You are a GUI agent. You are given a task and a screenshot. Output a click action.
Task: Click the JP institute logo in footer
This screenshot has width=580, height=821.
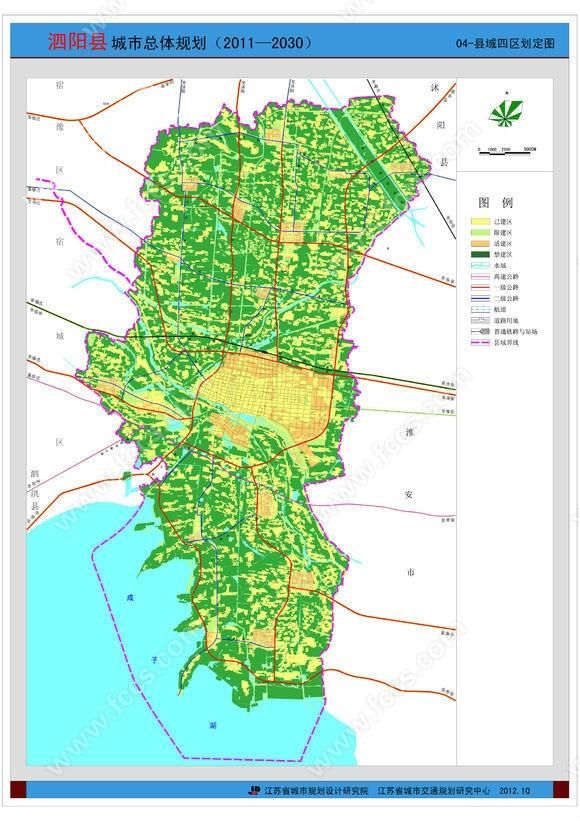[x=253, y=791]
